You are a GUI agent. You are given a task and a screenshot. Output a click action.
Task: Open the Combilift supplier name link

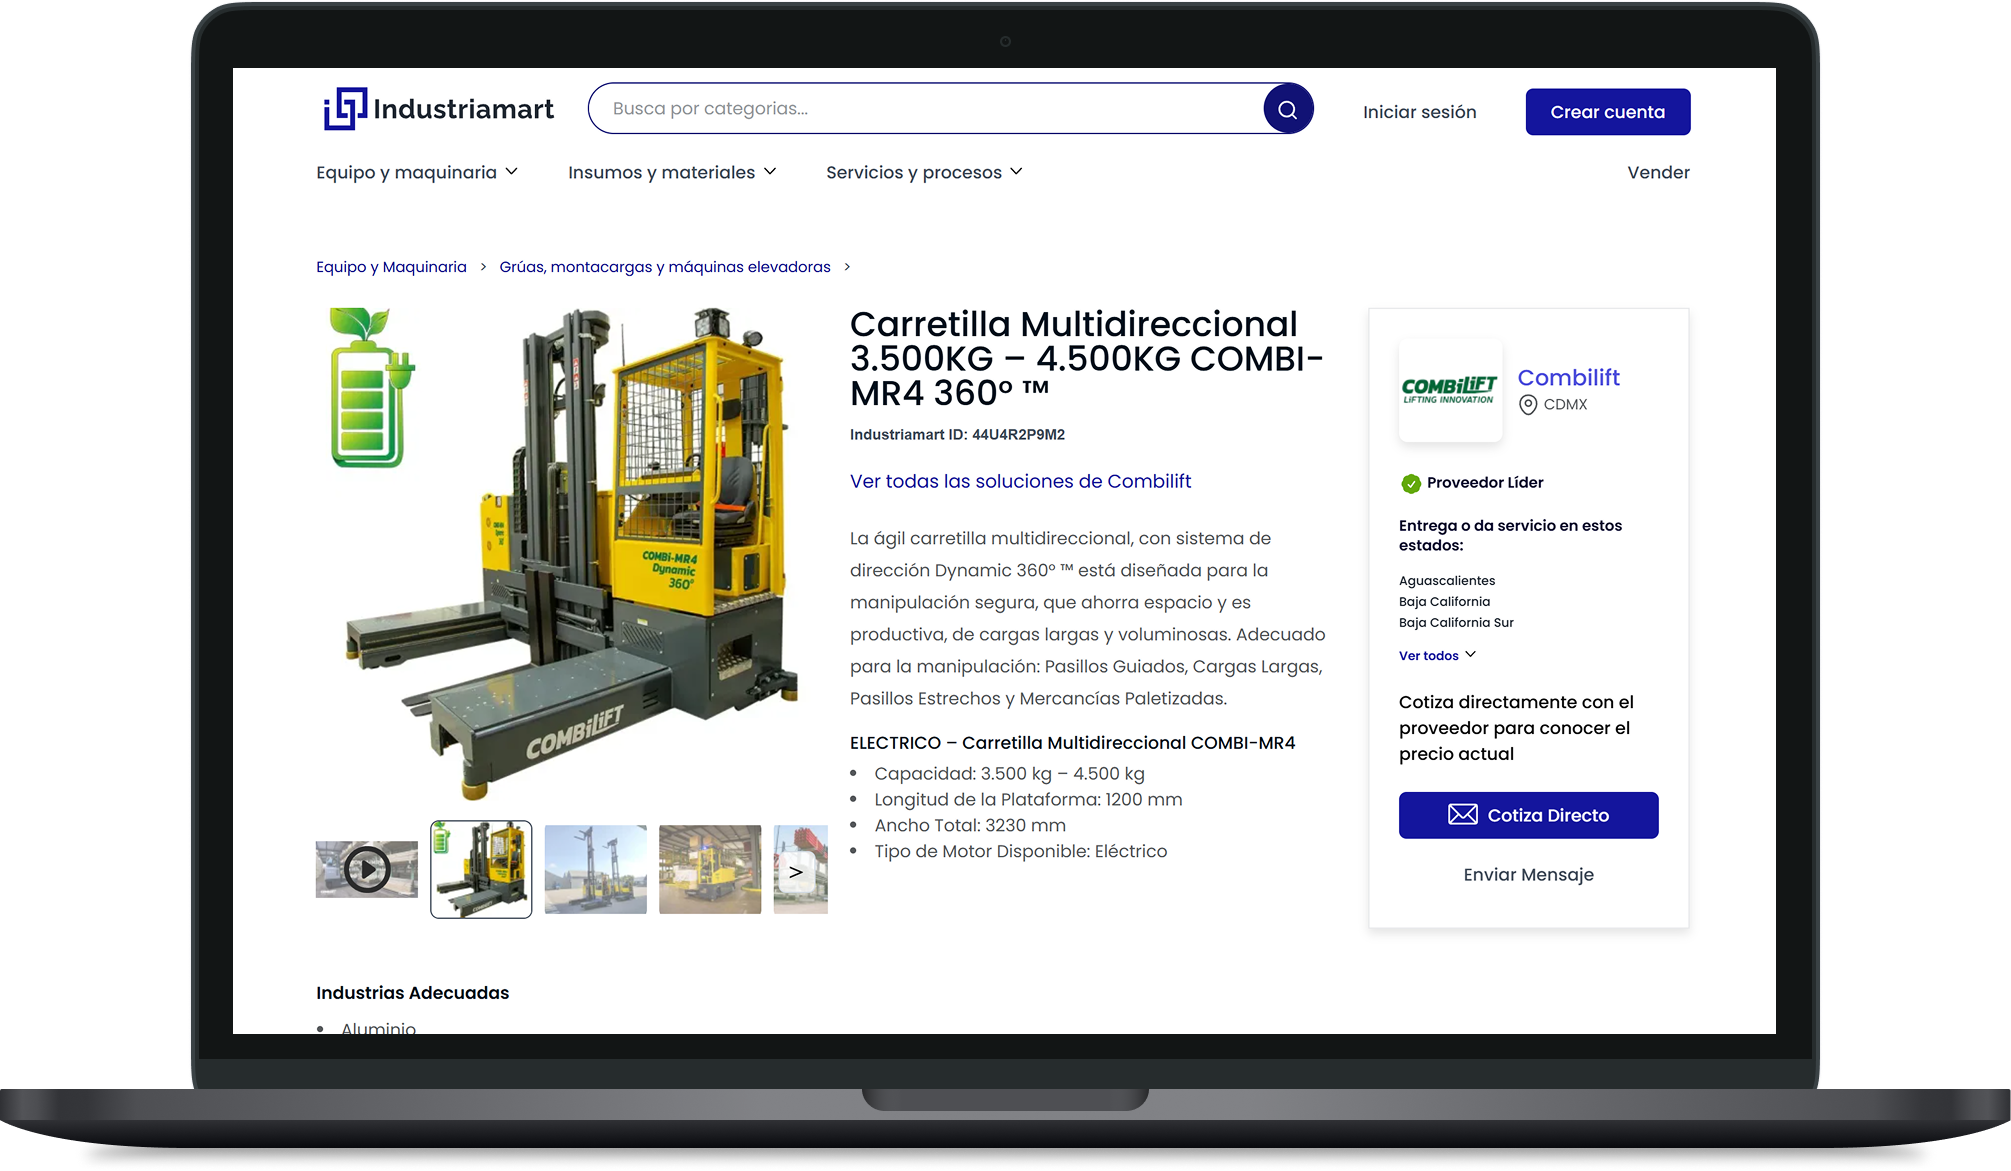pyautogui.click(x=1568, y=377)
